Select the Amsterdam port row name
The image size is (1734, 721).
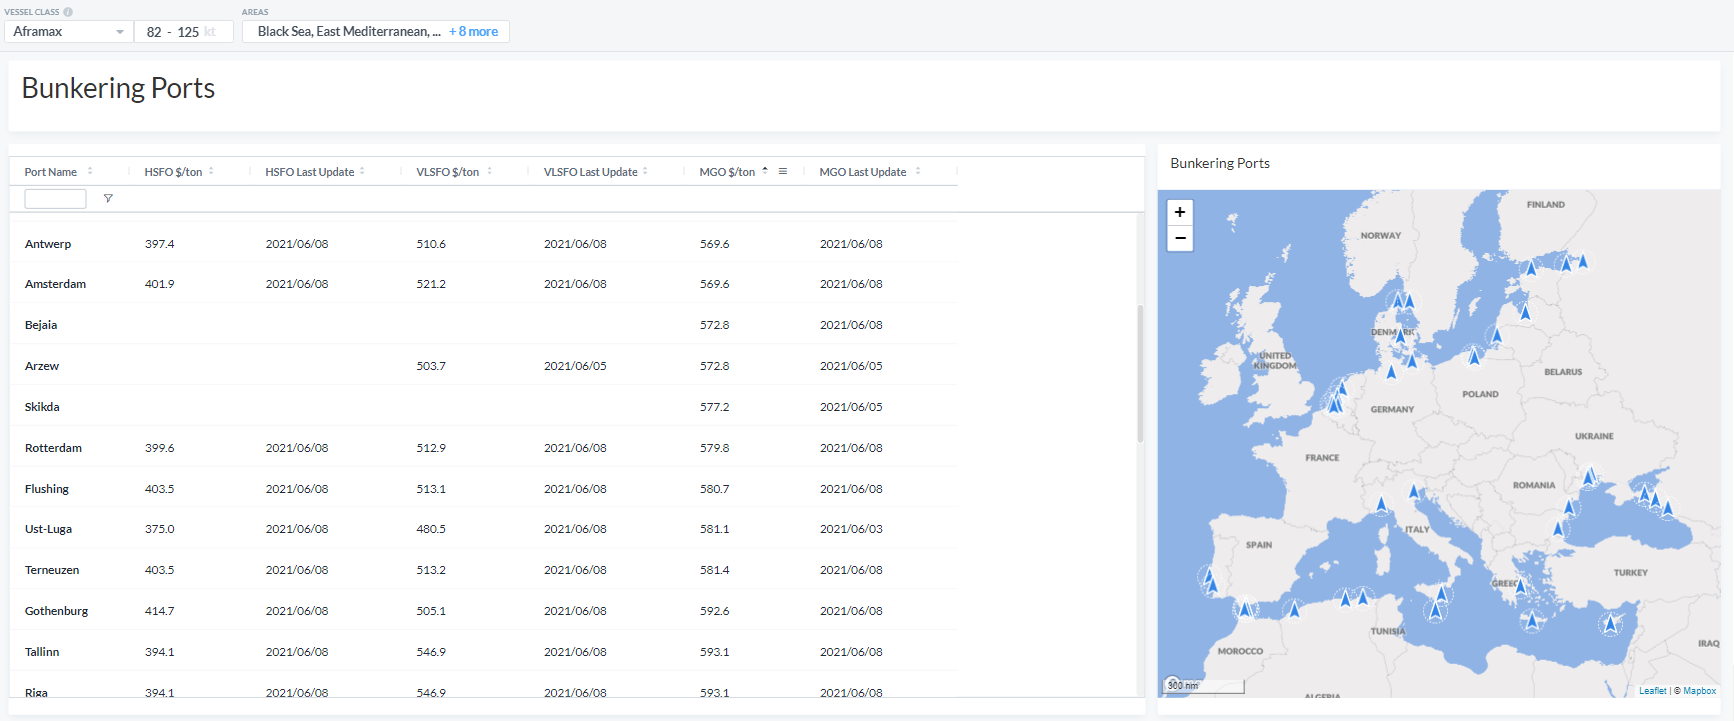(55, 284)
